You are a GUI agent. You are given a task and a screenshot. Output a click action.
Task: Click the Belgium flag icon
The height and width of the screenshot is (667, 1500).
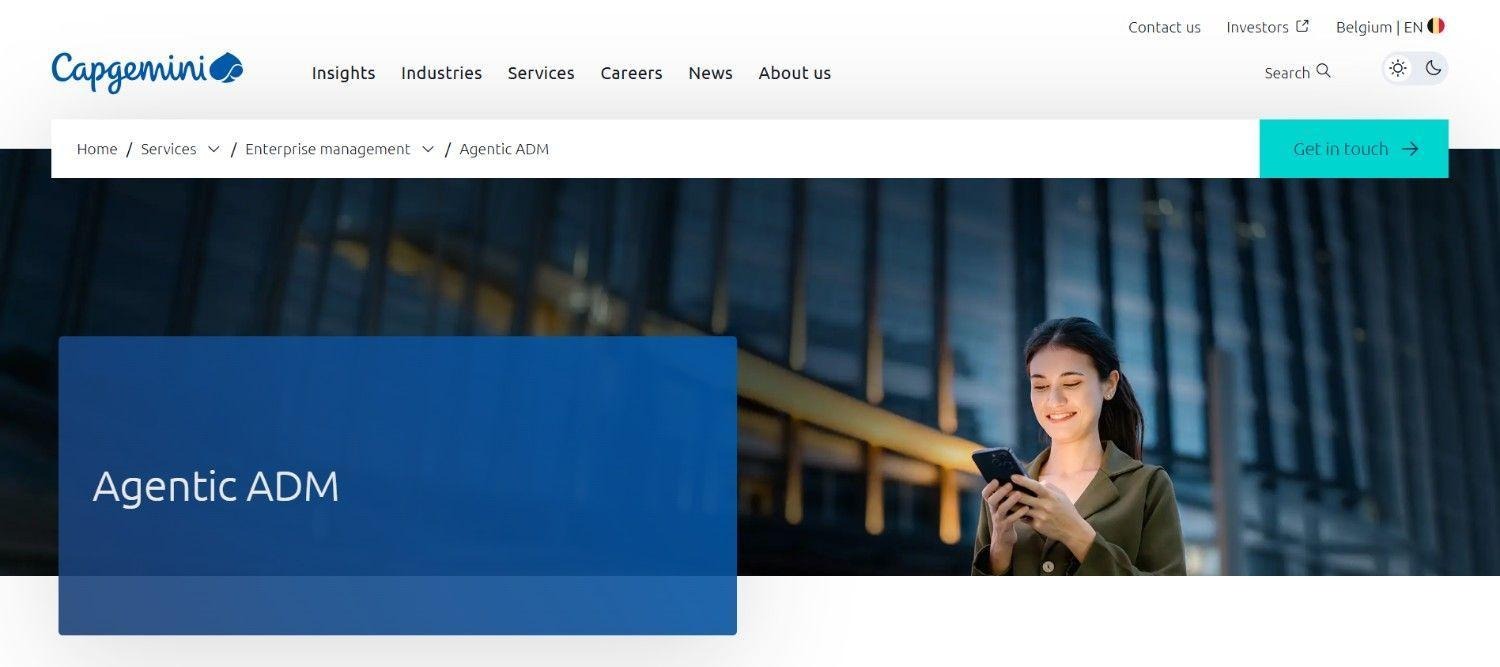pyautogui.click(x=1436, y=26)
